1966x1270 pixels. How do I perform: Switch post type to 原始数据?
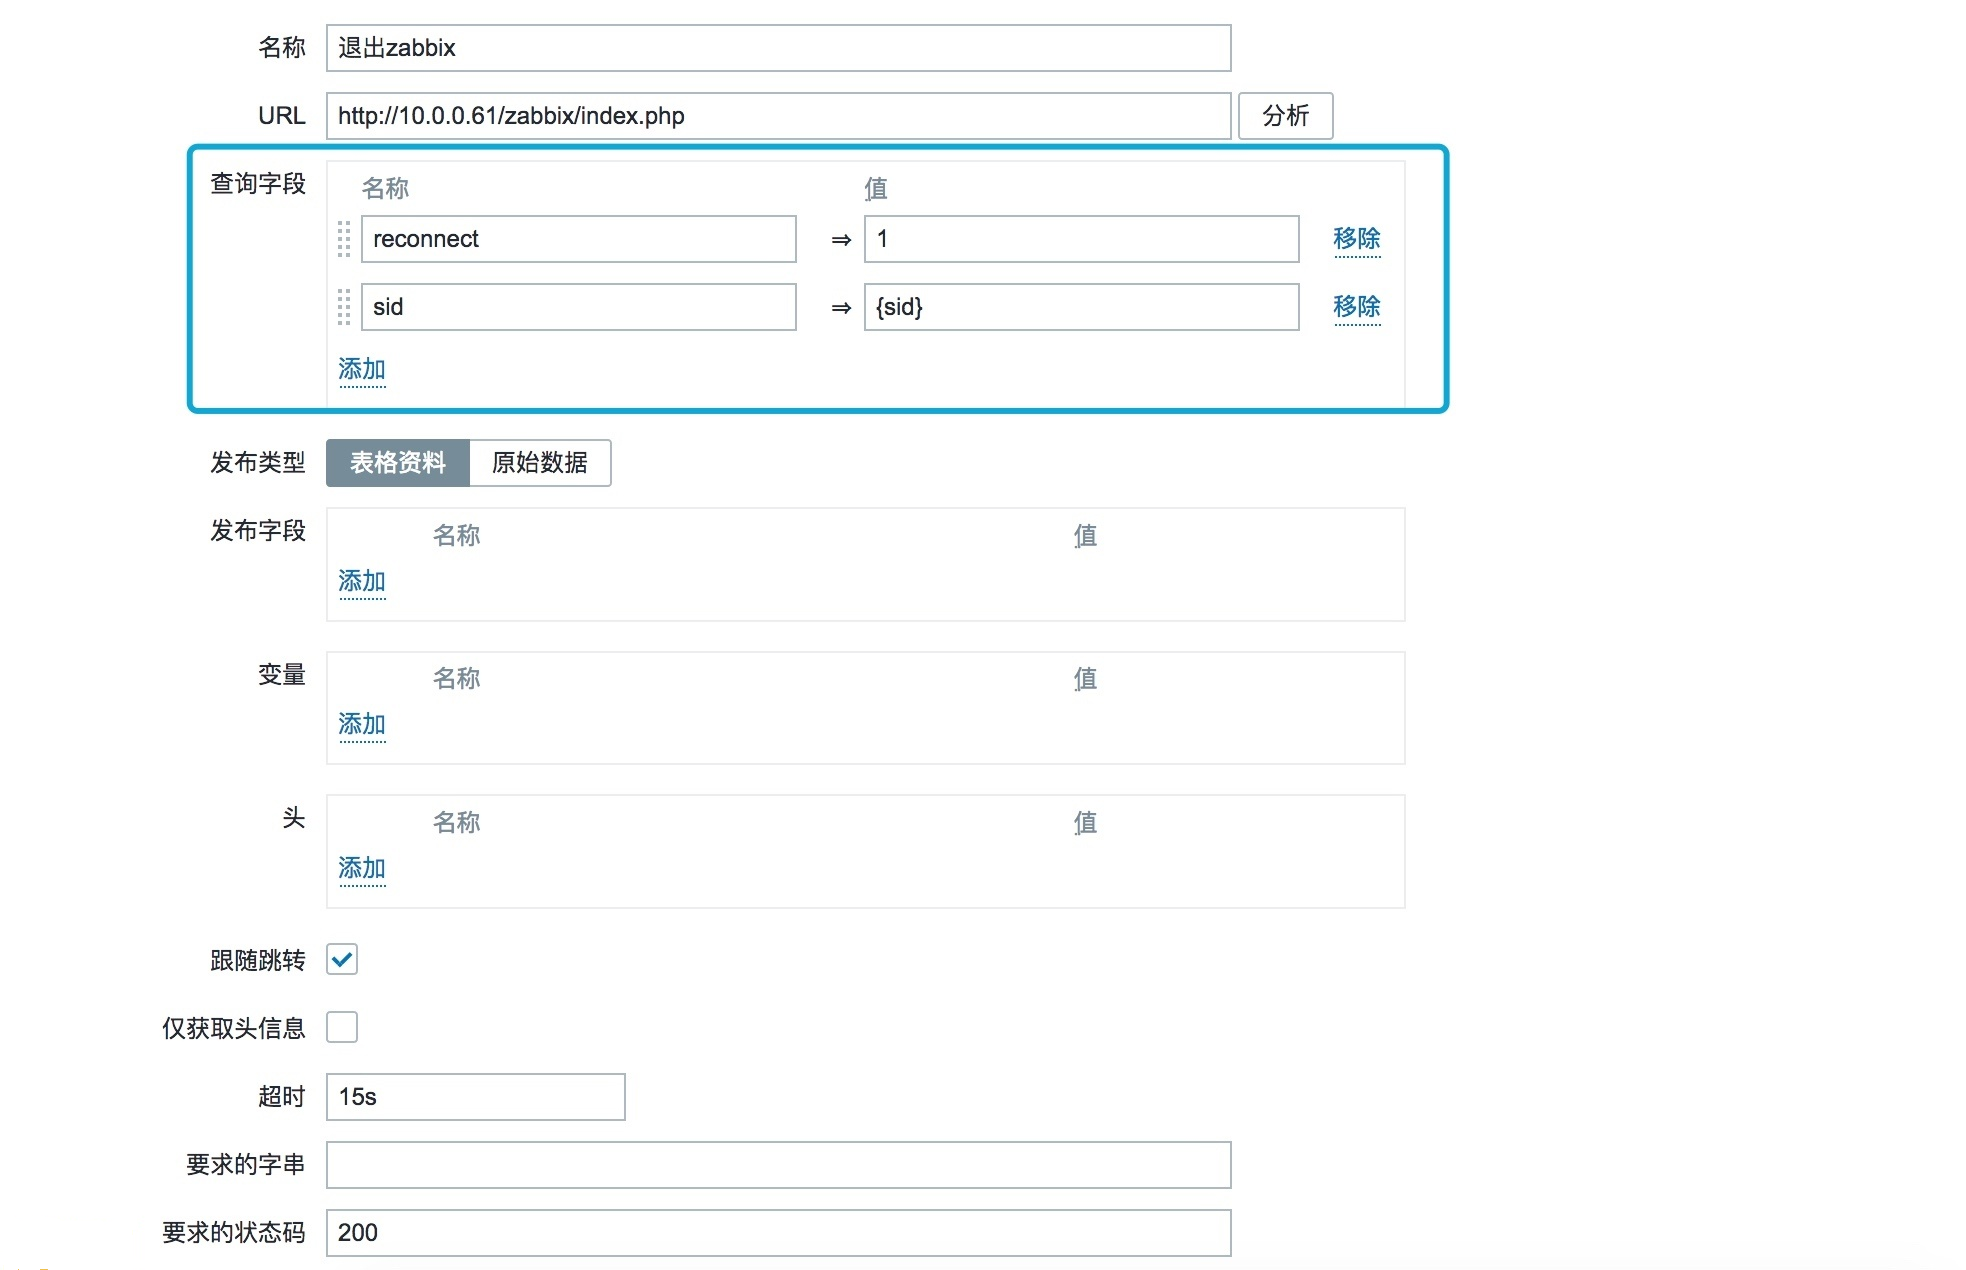(x=540, y=463)
